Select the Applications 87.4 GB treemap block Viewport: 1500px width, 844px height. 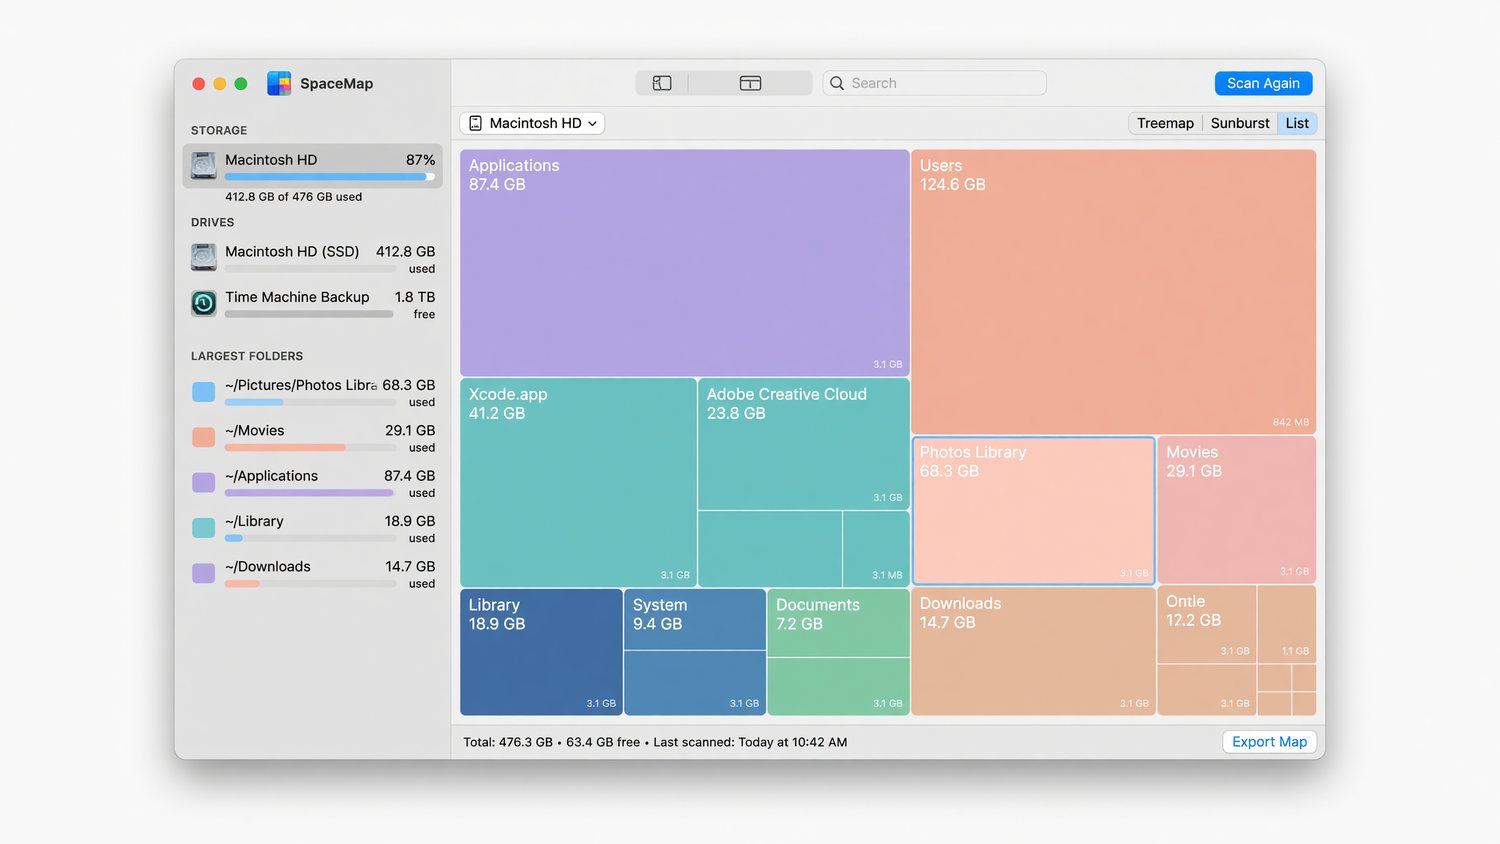(x=685, y=263)
